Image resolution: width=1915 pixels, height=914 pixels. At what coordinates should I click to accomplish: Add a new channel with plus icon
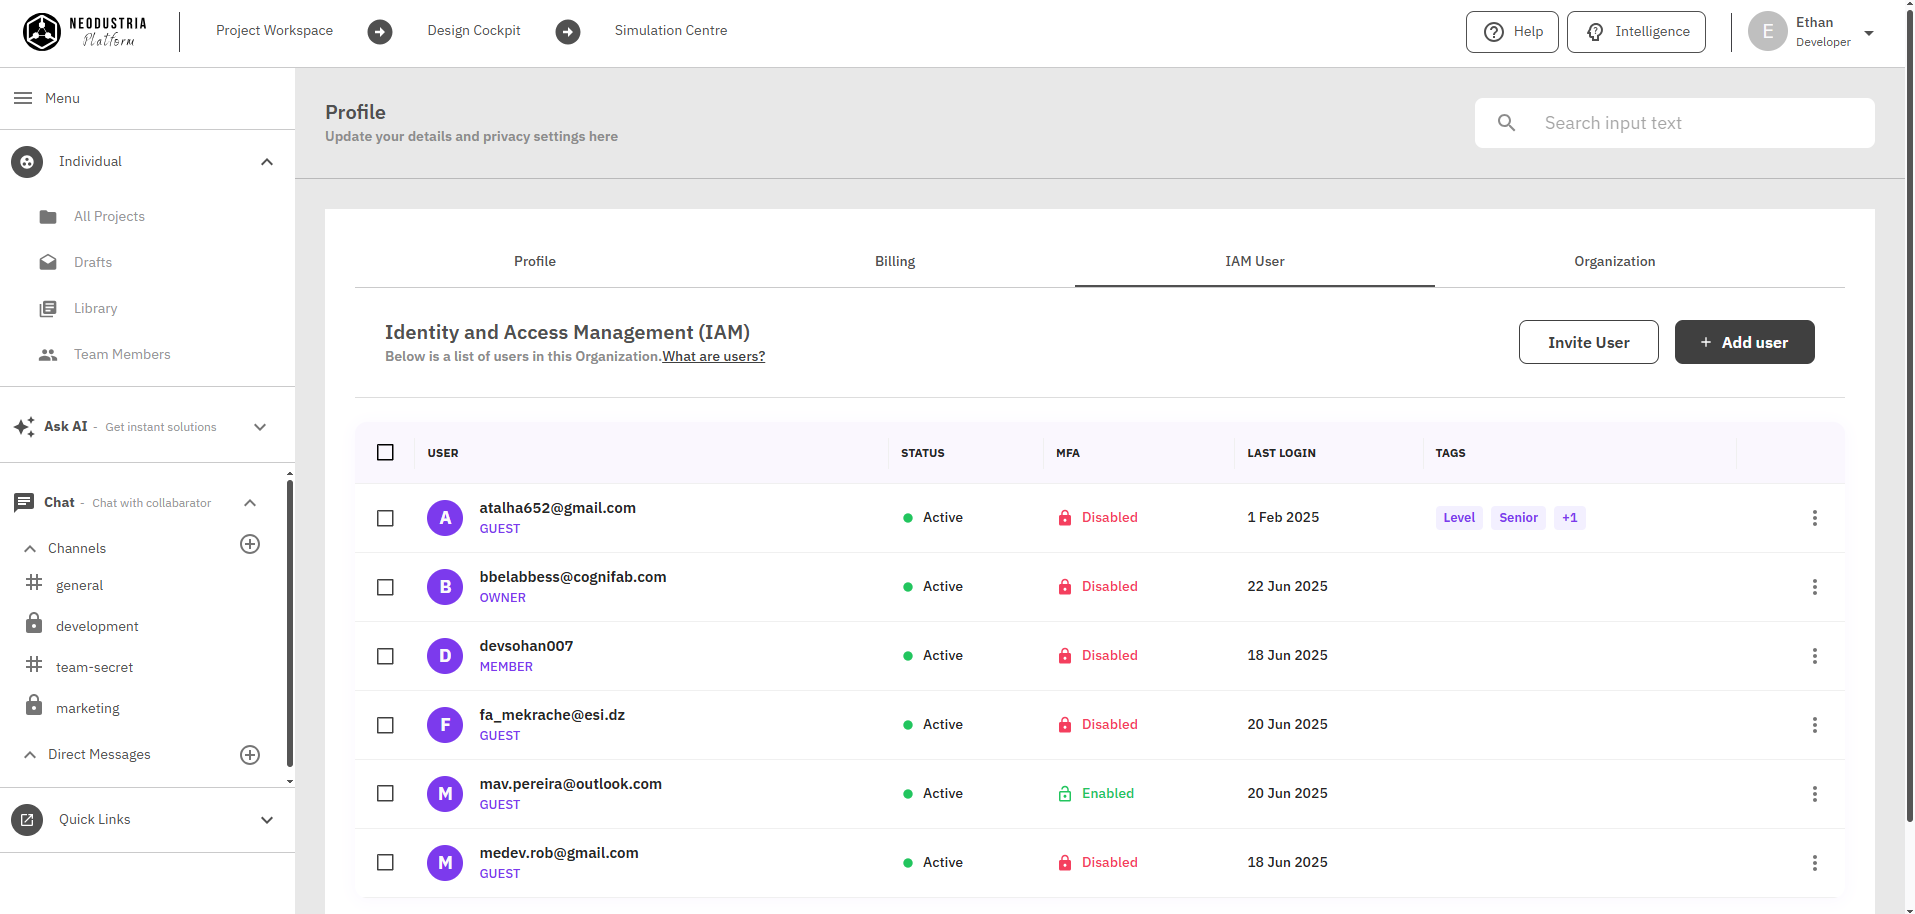(250, 544)
